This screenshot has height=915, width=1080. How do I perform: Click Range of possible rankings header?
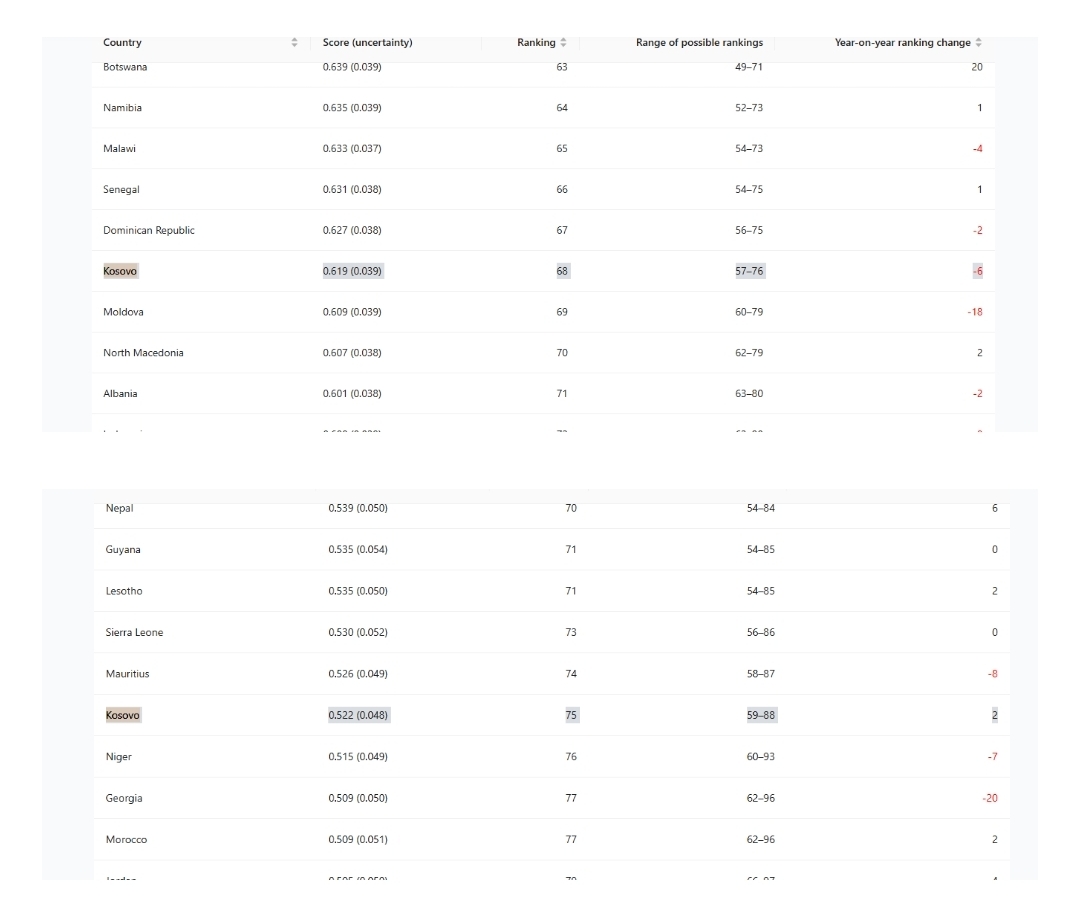point(699,43)
